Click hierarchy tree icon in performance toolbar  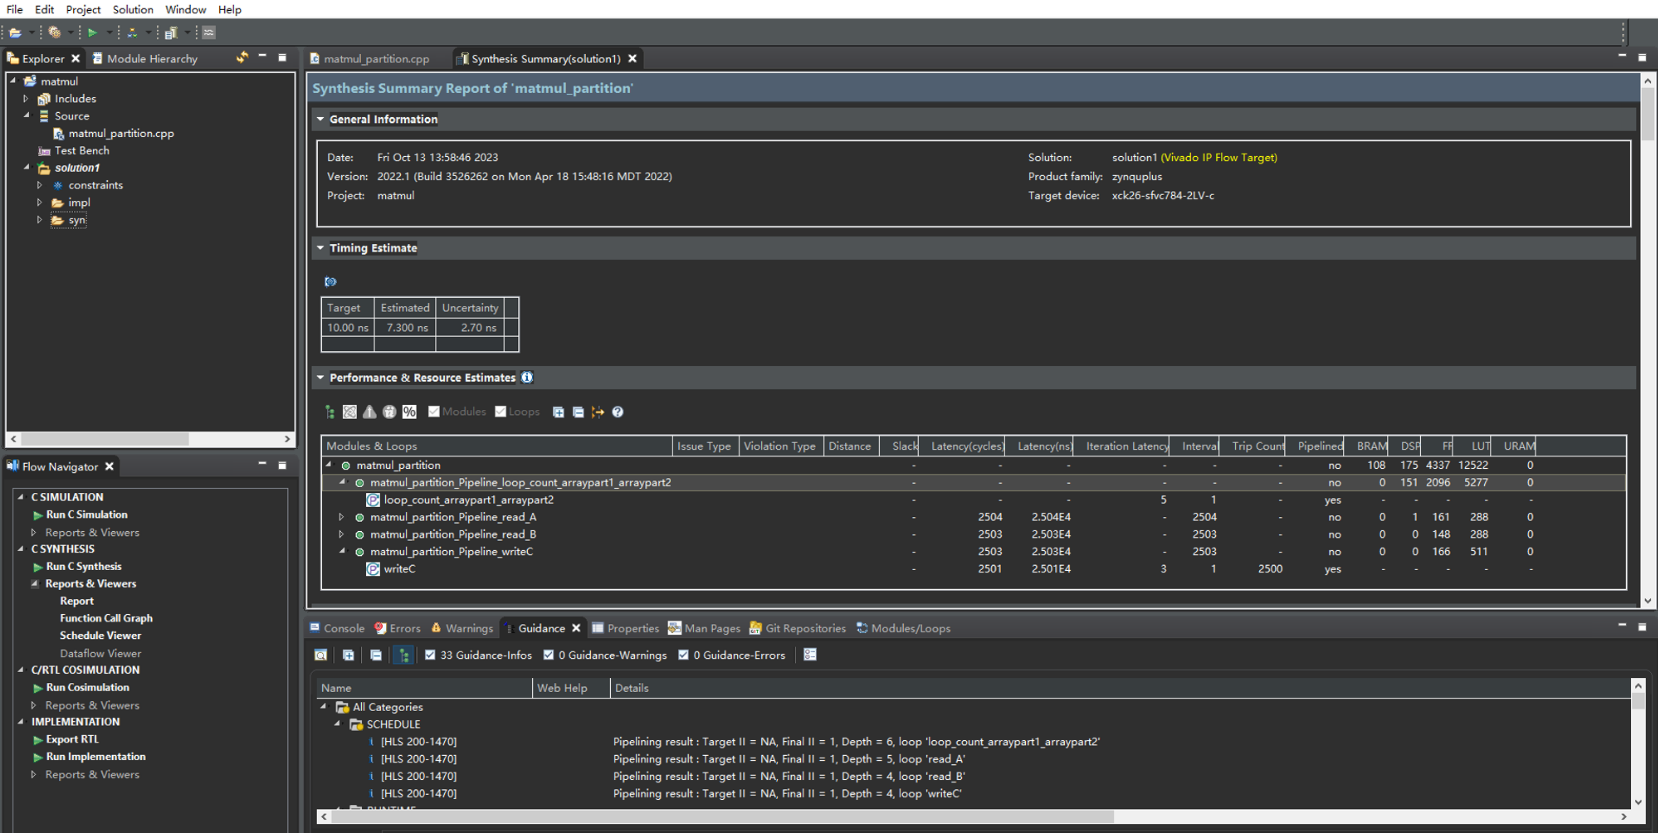[330, 412]
